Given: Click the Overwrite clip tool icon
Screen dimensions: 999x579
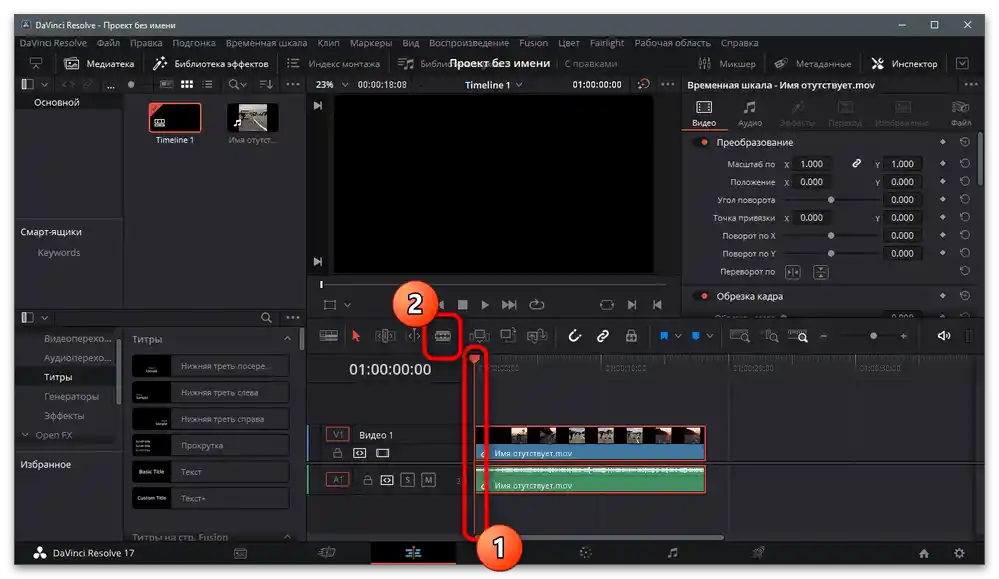Looking at the screenshot, I should (508, 335).
